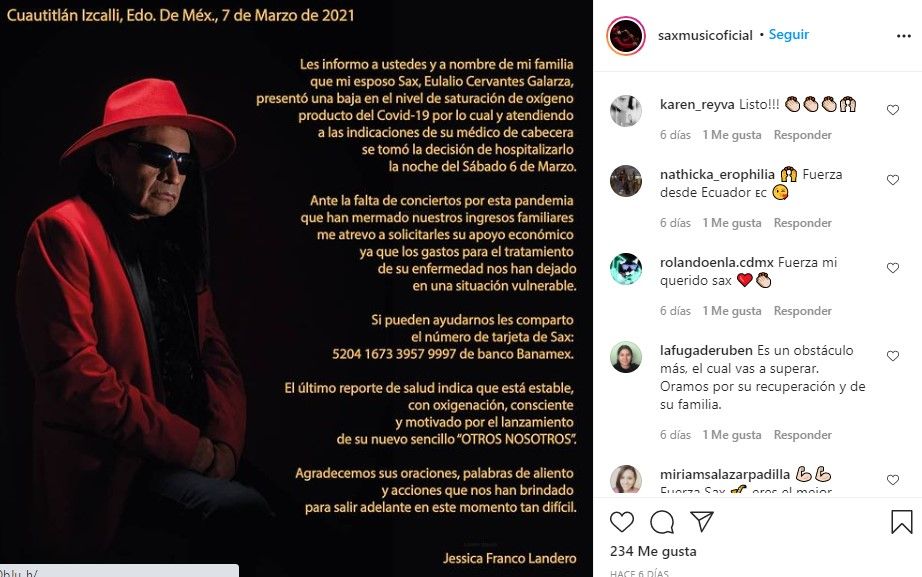Open lafugaderuben username link
This screenshot has height=577, width=922.
click(706, 351)
